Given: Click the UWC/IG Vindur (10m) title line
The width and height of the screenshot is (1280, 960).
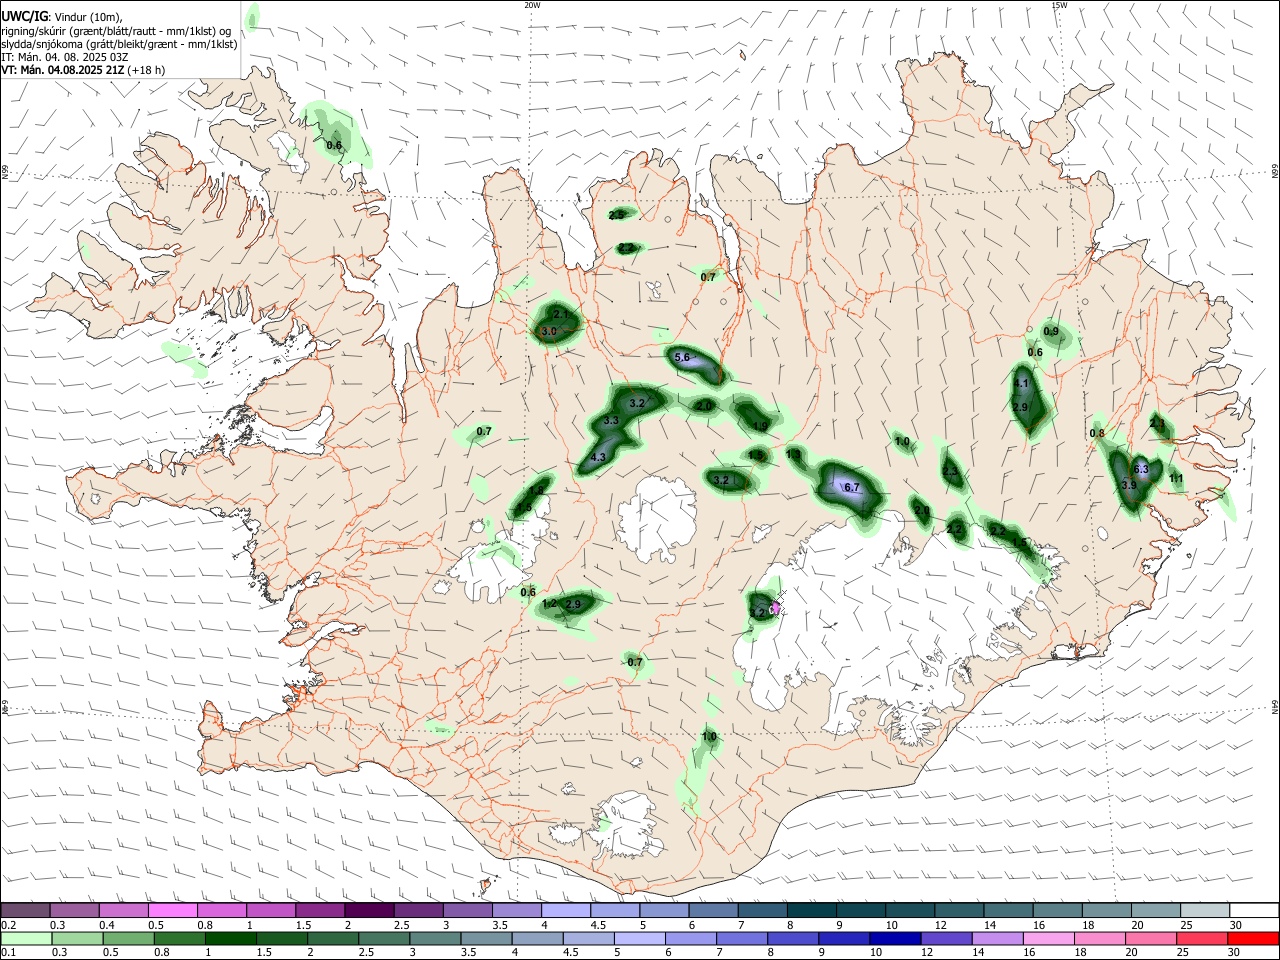Looking at the screenshot, I should point(62,17).
